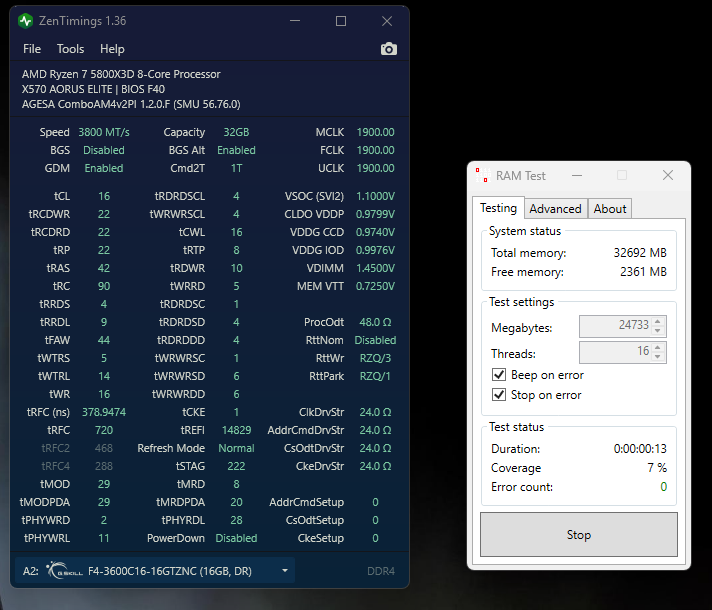Click the RttWr value RZQ/3

tap(375, 358)
